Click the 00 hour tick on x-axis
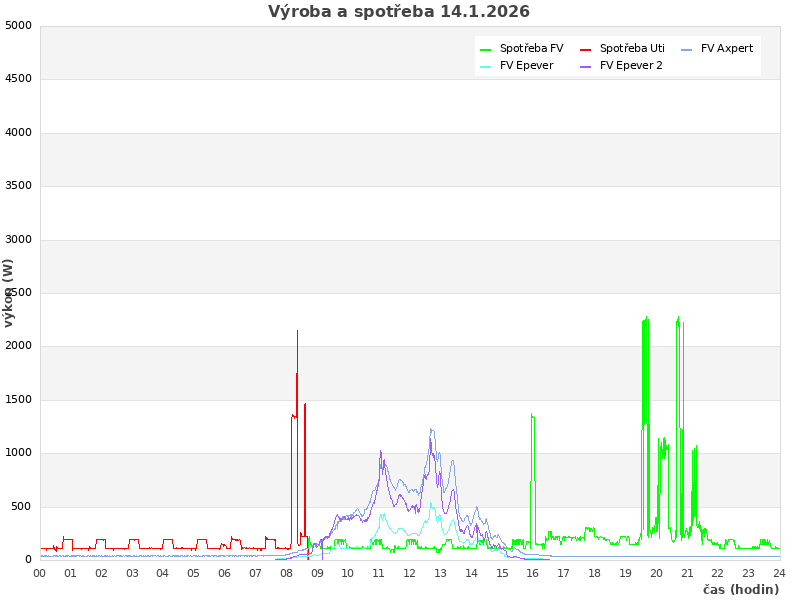Image resolution: width=800 pixels, height=600 pixels. pos(40,573)
